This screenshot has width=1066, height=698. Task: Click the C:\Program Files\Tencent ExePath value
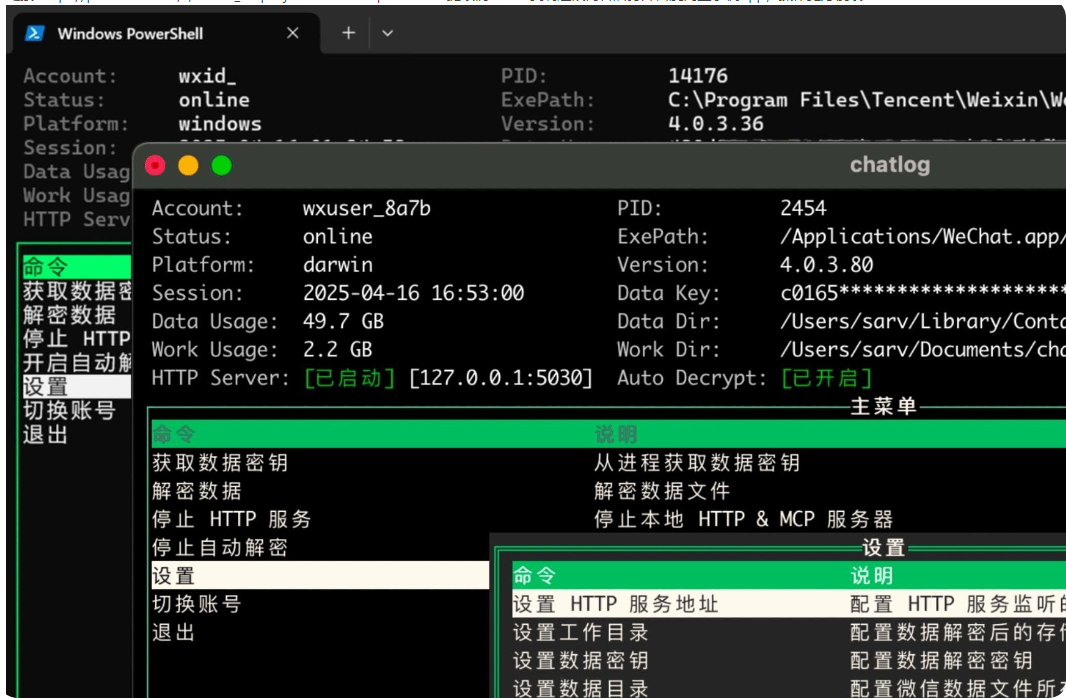(867, 100)
